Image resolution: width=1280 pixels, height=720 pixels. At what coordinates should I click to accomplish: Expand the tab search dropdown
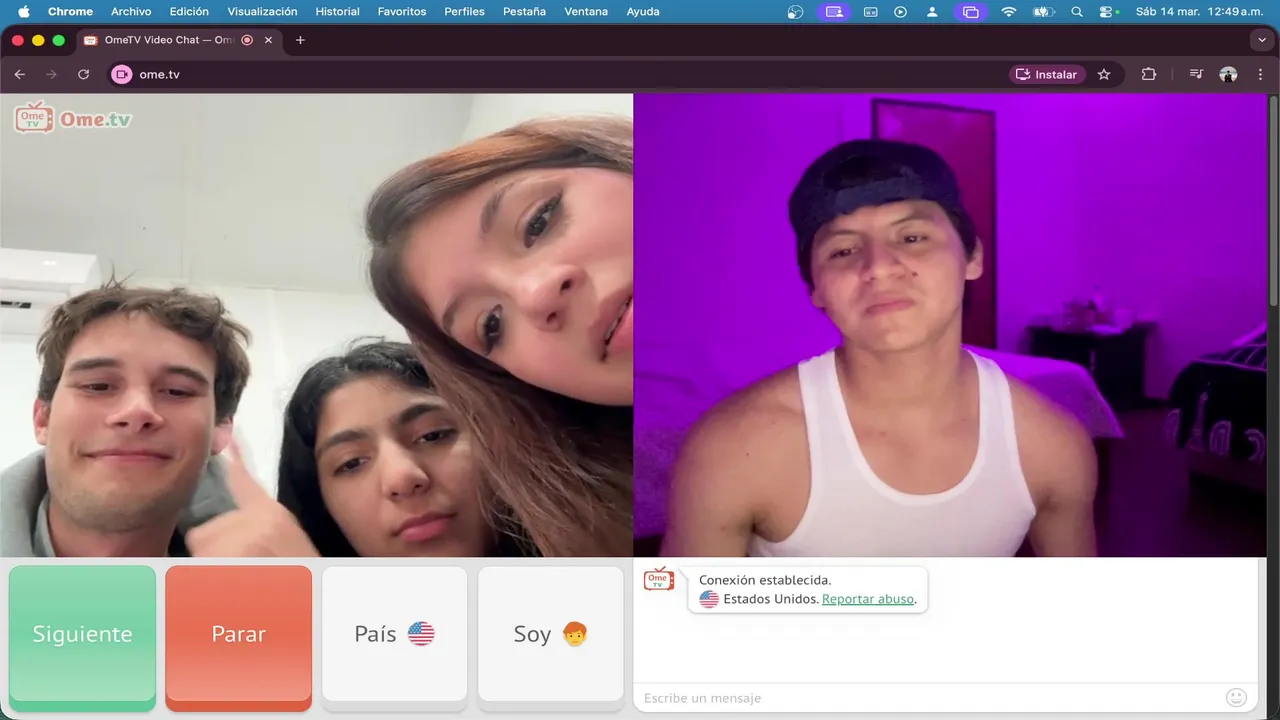(1260, 40)
